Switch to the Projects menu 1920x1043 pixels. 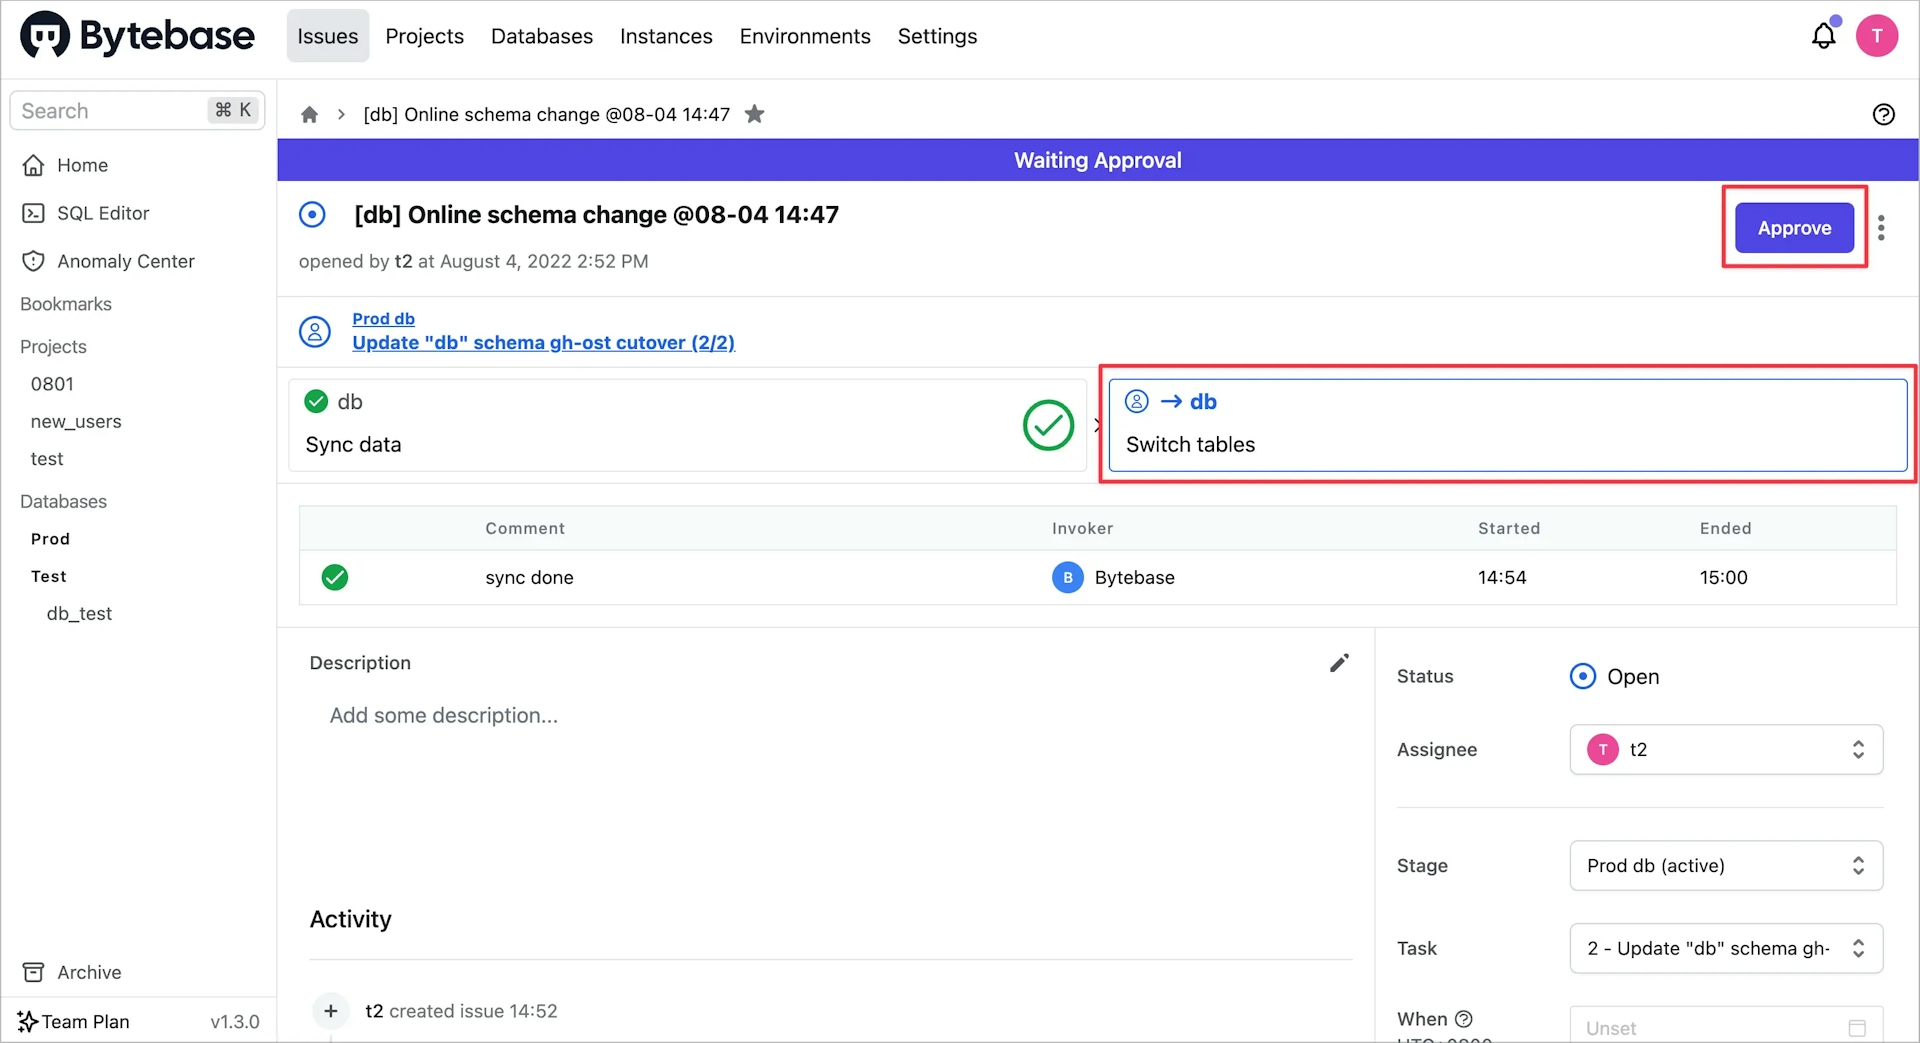(x=424, y=37)
